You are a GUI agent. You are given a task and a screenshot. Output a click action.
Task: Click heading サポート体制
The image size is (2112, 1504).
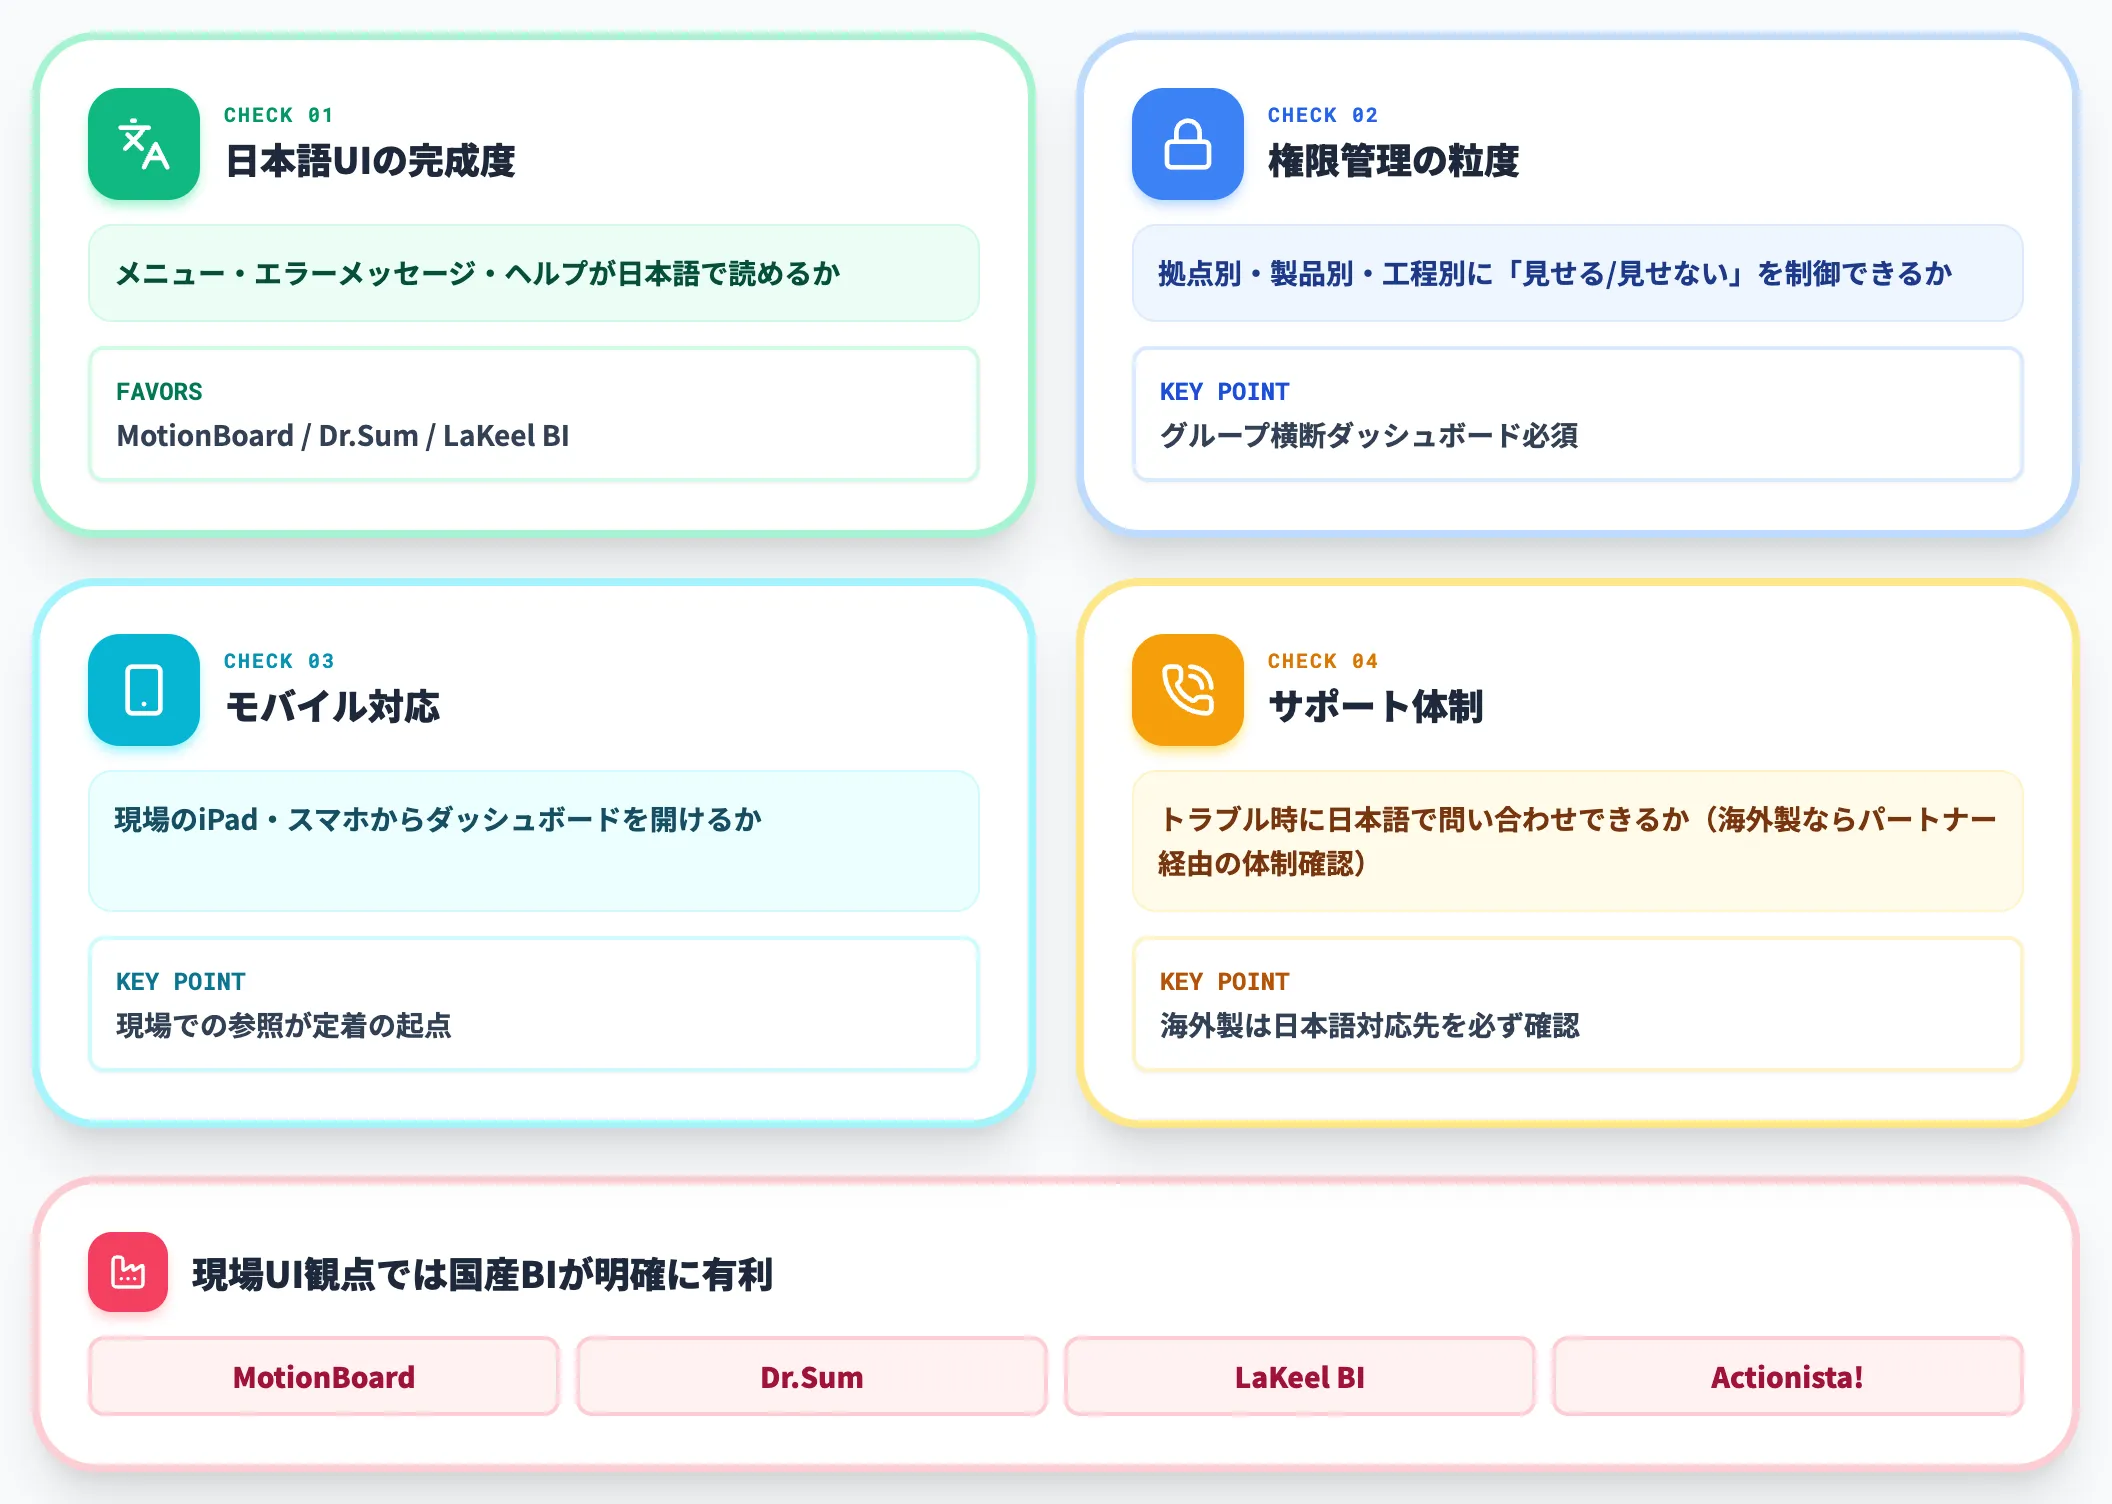tap(1376, 707)
